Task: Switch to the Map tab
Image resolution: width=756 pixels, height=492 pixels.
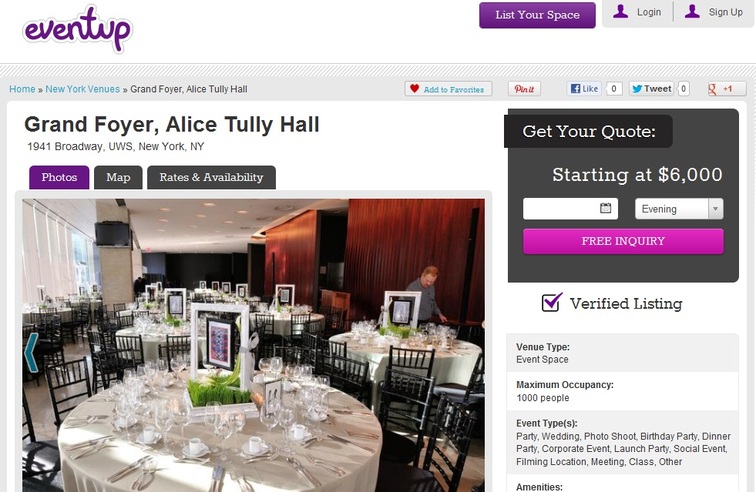Action: 118,178
